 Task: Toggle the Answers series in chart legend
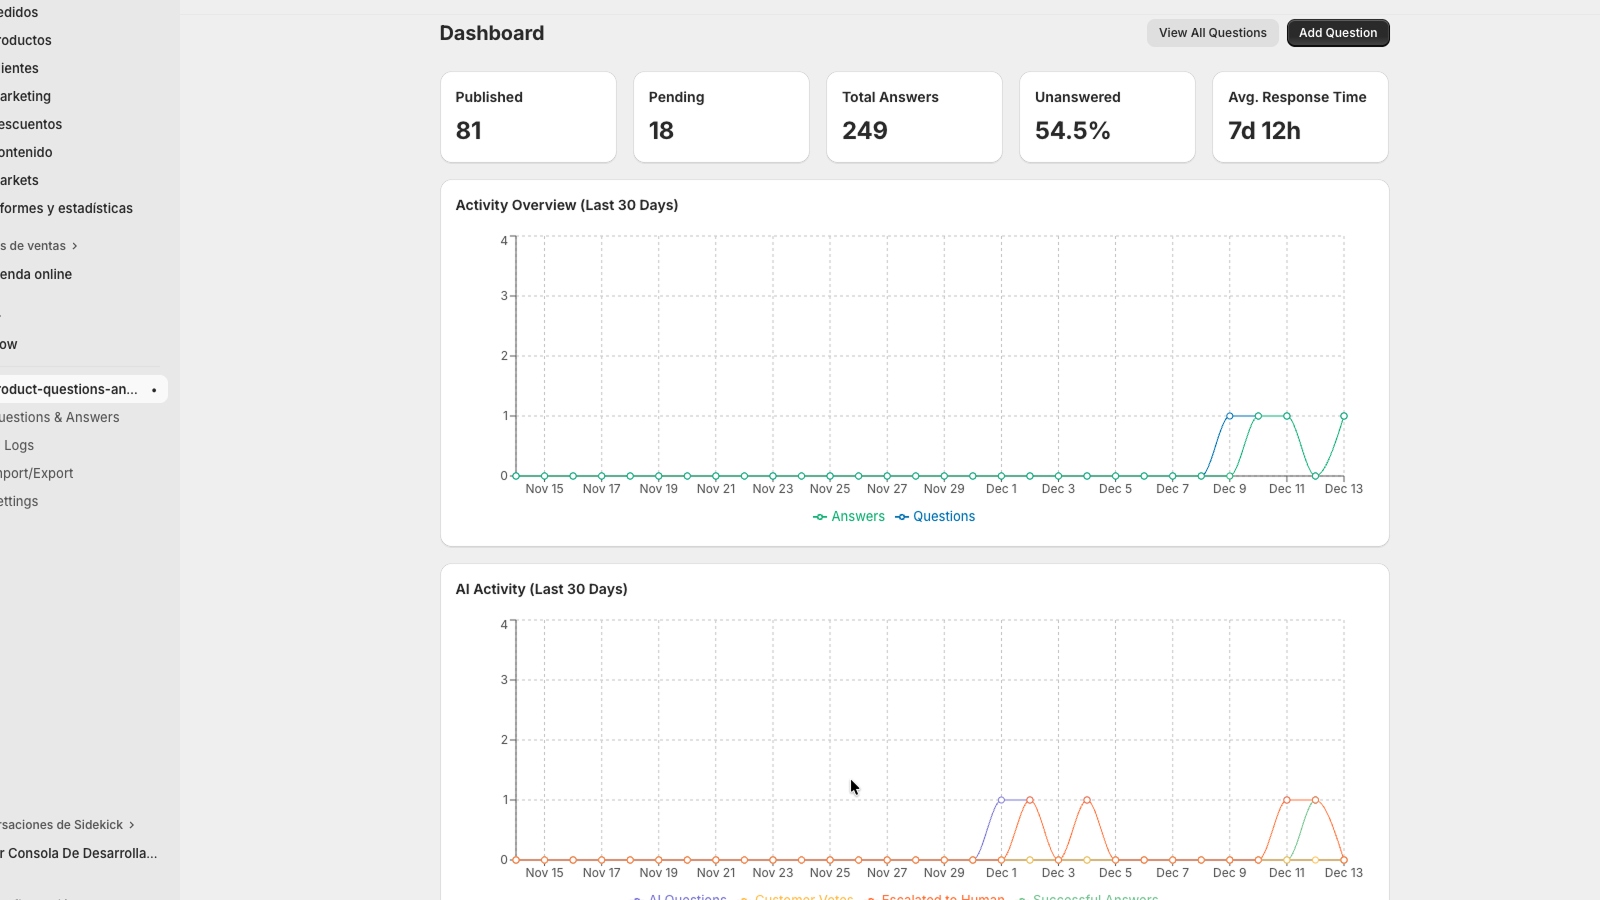coord(849,517)
